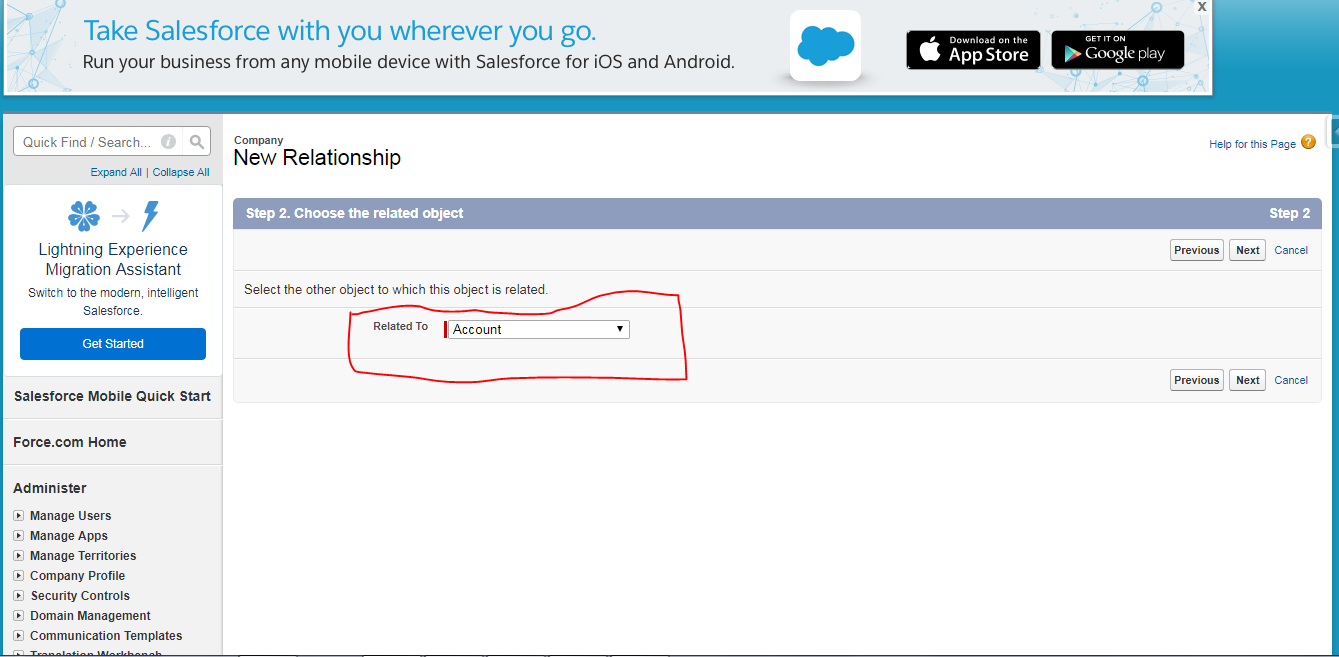The width and height of the screenshot is (1339, 657).
Task: Click the Step 2. Choose the related object header
Action: click(x=355, y=213)
